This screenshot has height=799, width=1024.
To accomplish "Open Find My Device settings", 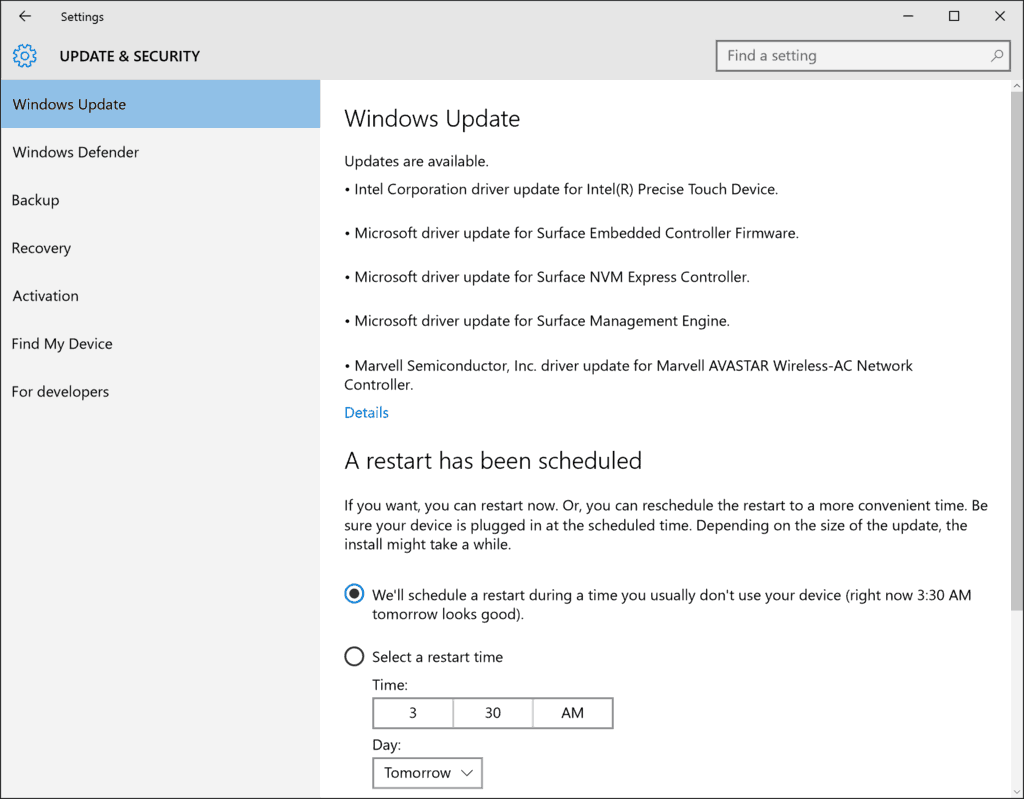I will pyautogui.click(x=62, y=344).
